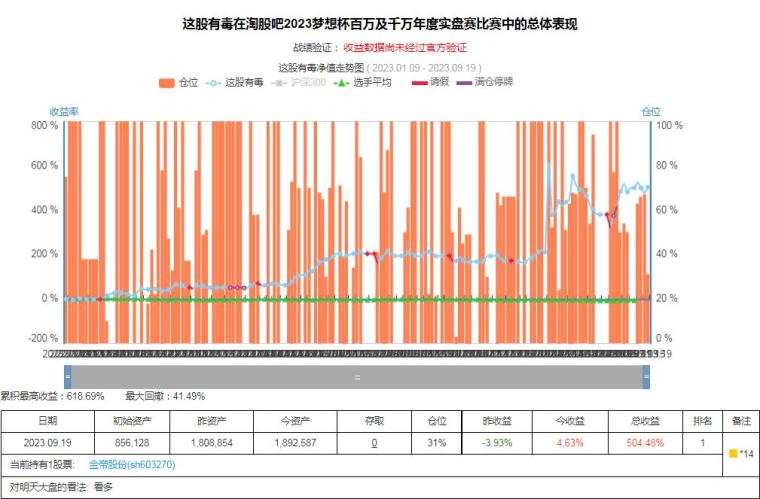The image size is (760, 499).
Task: Click the 日期 column header
Action: (48, 421)
